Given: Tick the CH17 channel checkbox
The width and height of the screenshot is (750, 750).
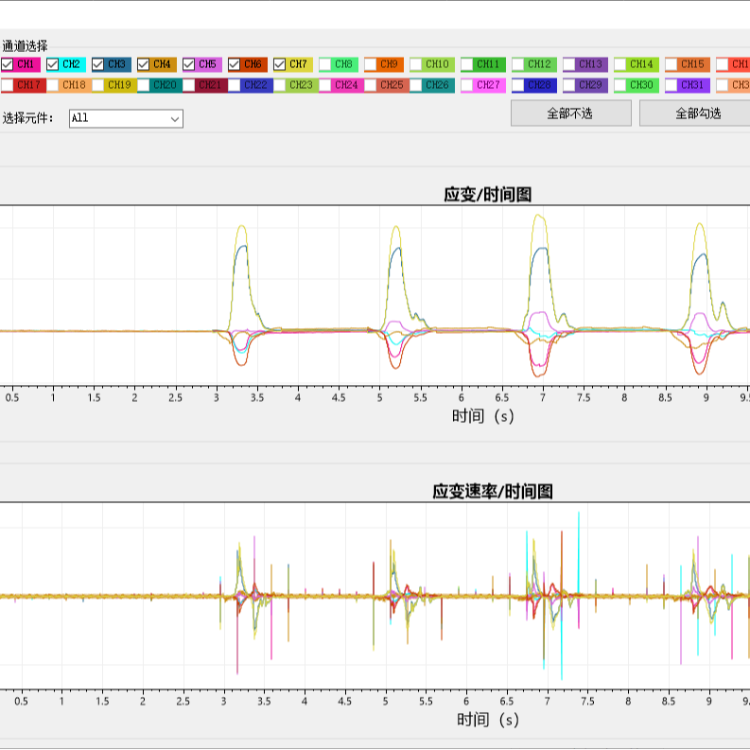Looking at the screenshot, I should (8, 86).
